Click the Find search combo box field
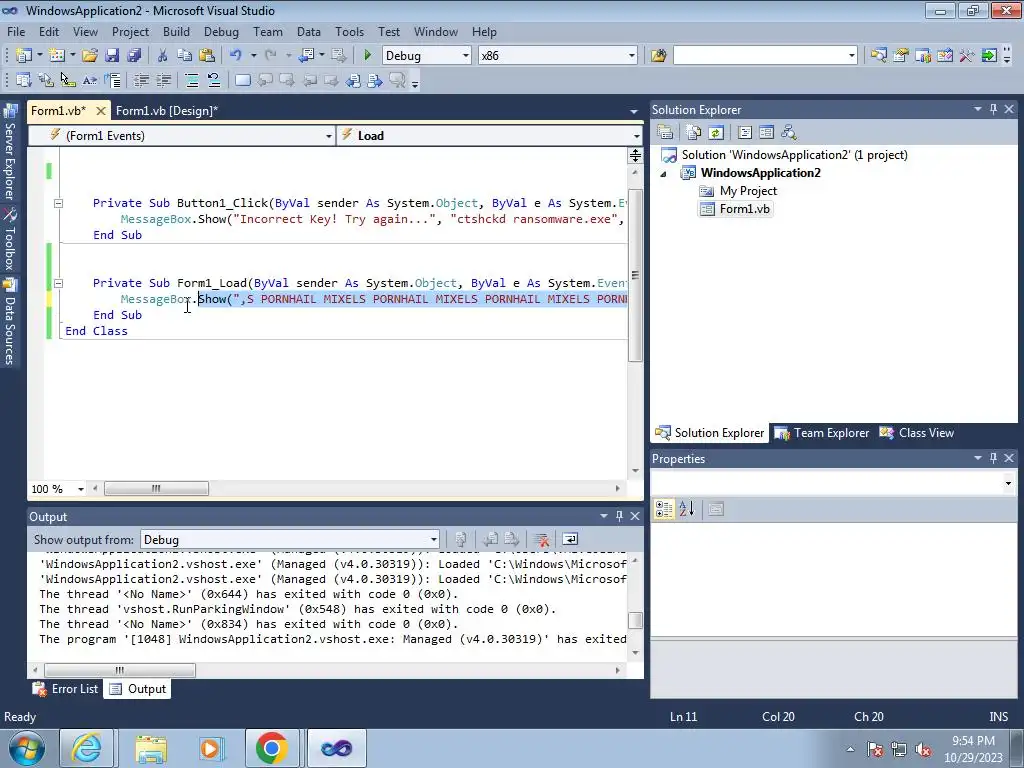 tap(760, 56)
